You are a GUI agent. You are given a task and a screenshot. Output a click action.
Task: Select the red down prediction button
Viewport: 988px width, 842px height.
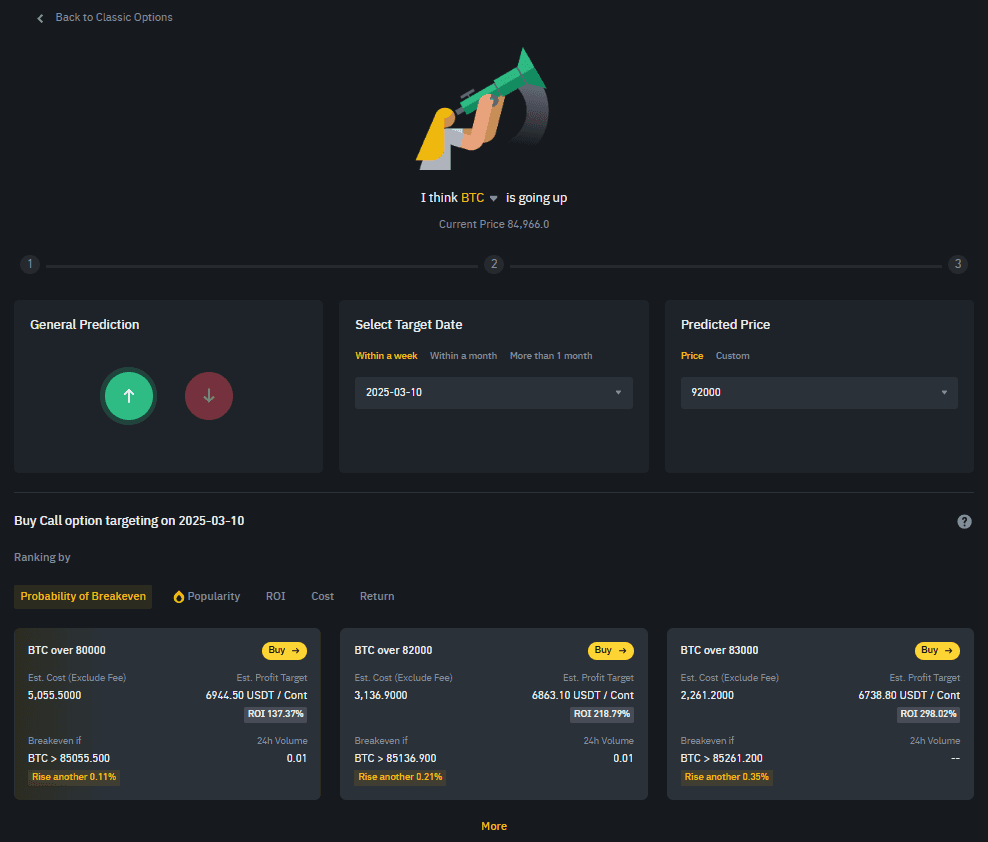pos(209,396)
